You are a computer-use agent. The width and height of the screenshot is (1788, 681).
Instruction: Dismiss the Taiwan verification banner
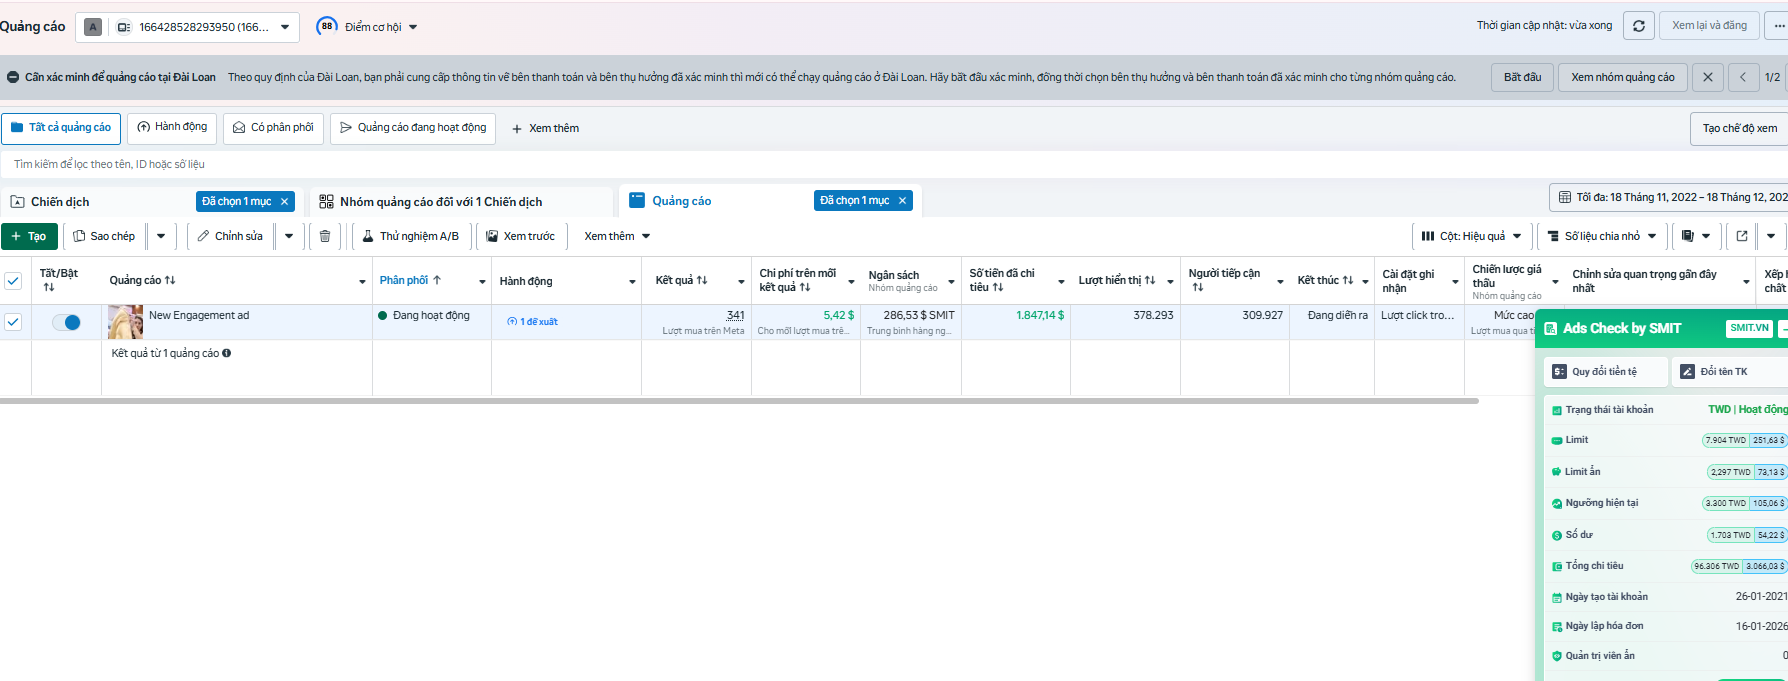(x=1707, y=77)
